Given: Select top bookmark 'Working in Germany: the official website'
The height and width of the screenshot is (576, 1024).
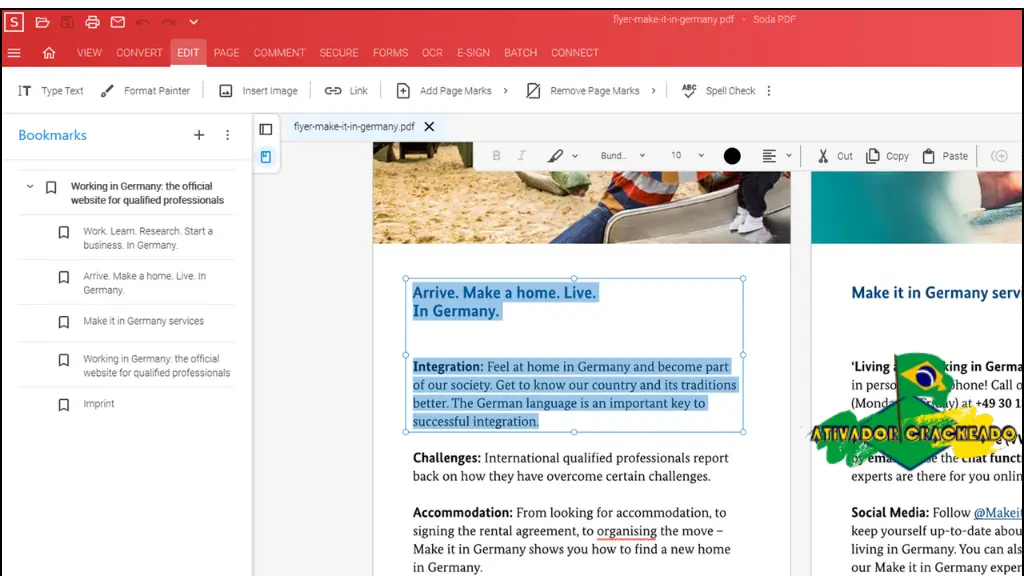Looking at the screenshot, I should tap(147, 193).
